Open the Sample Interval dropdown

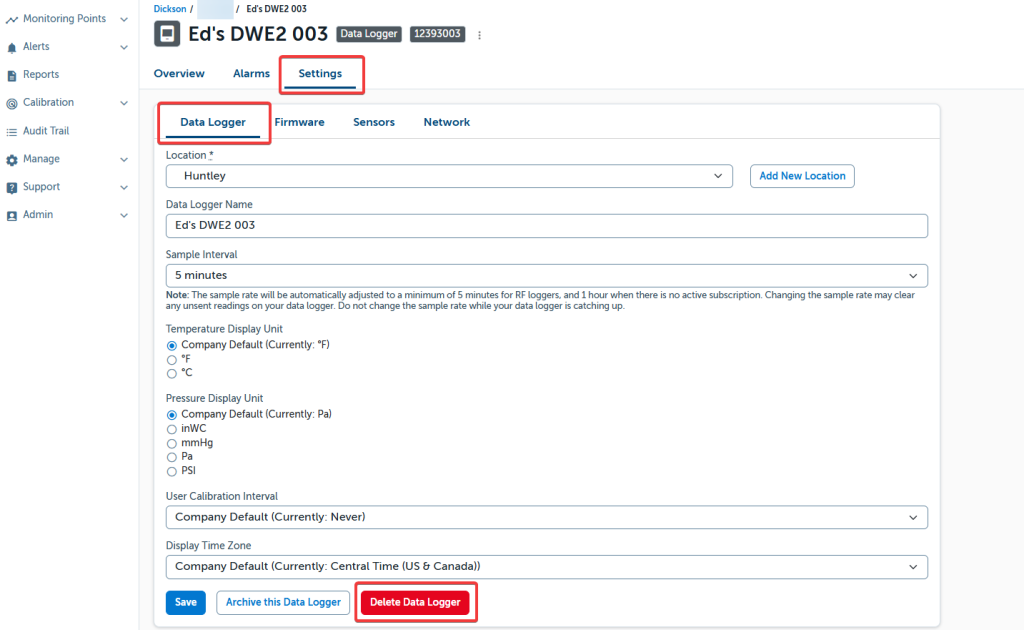tap(546, 275)
